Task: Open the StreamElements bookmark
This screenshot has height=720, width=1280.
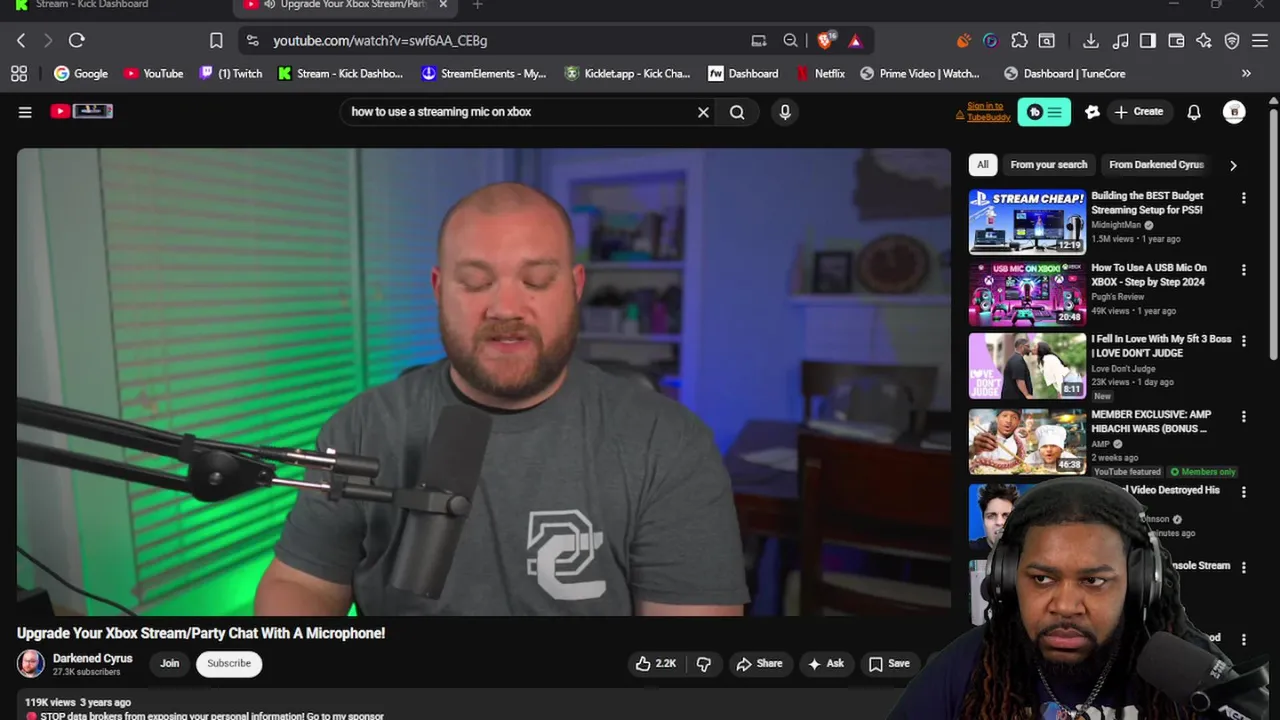Action: click(484, 73)
